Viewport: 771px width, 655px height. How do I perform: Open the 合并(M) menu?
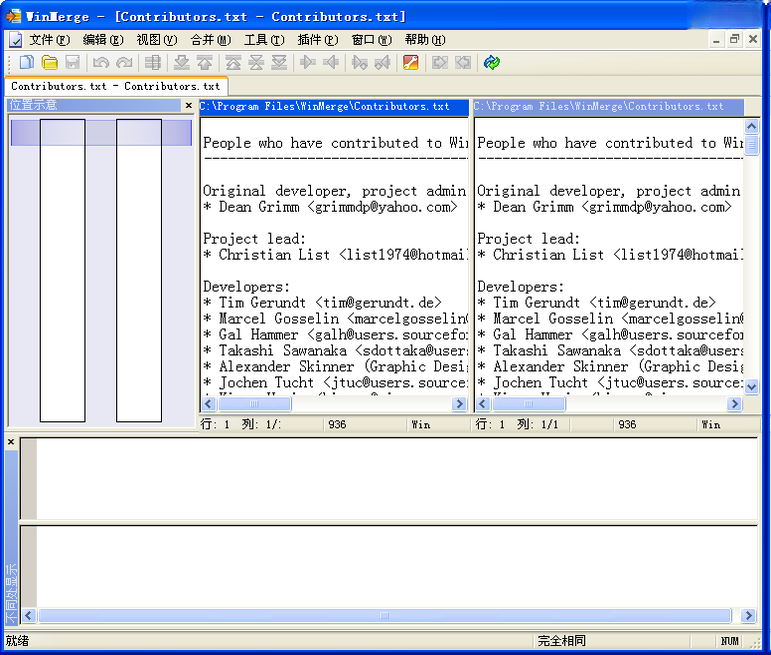click(210, 40)
